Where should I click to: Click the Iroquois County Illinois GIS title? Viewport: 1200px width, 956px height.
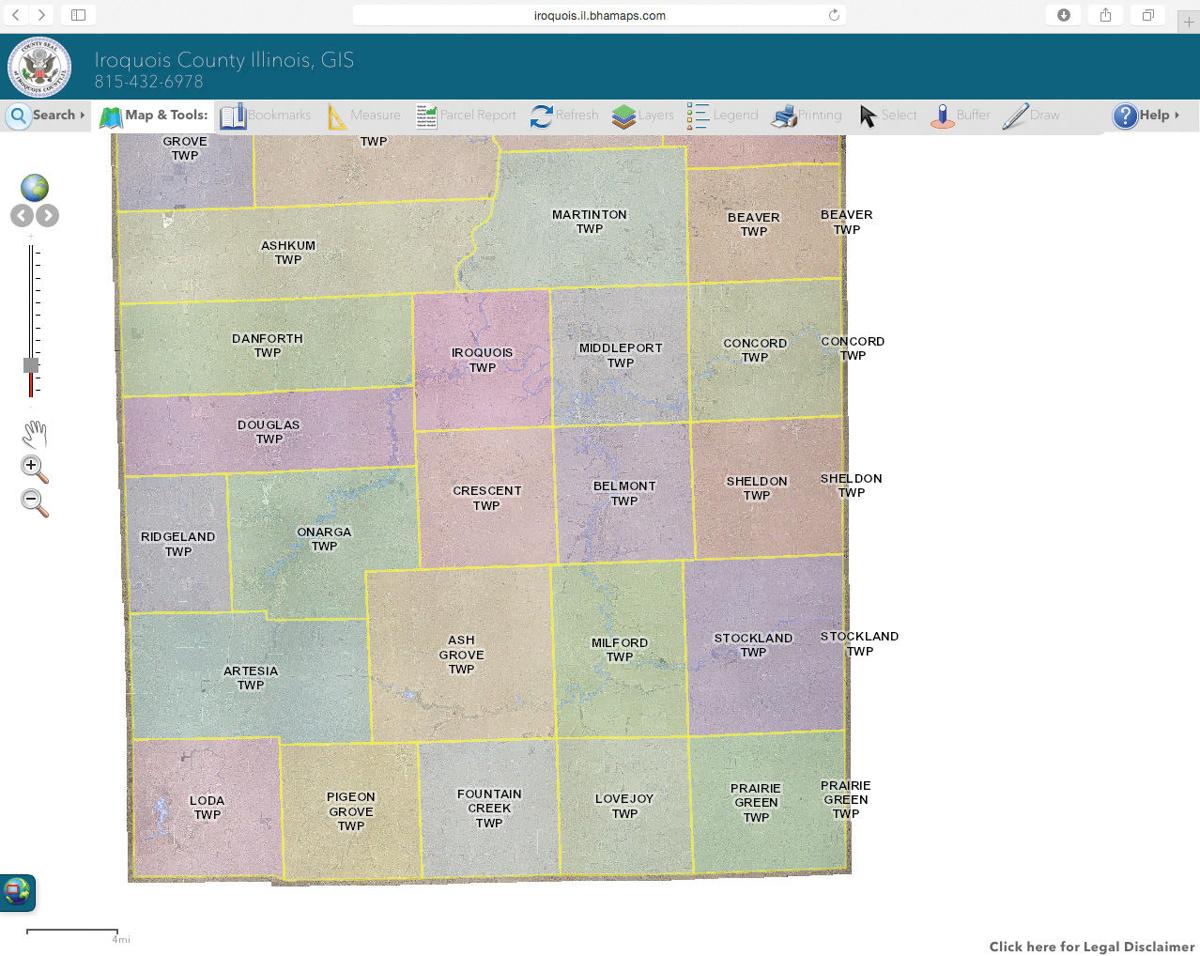pos(224,60)
